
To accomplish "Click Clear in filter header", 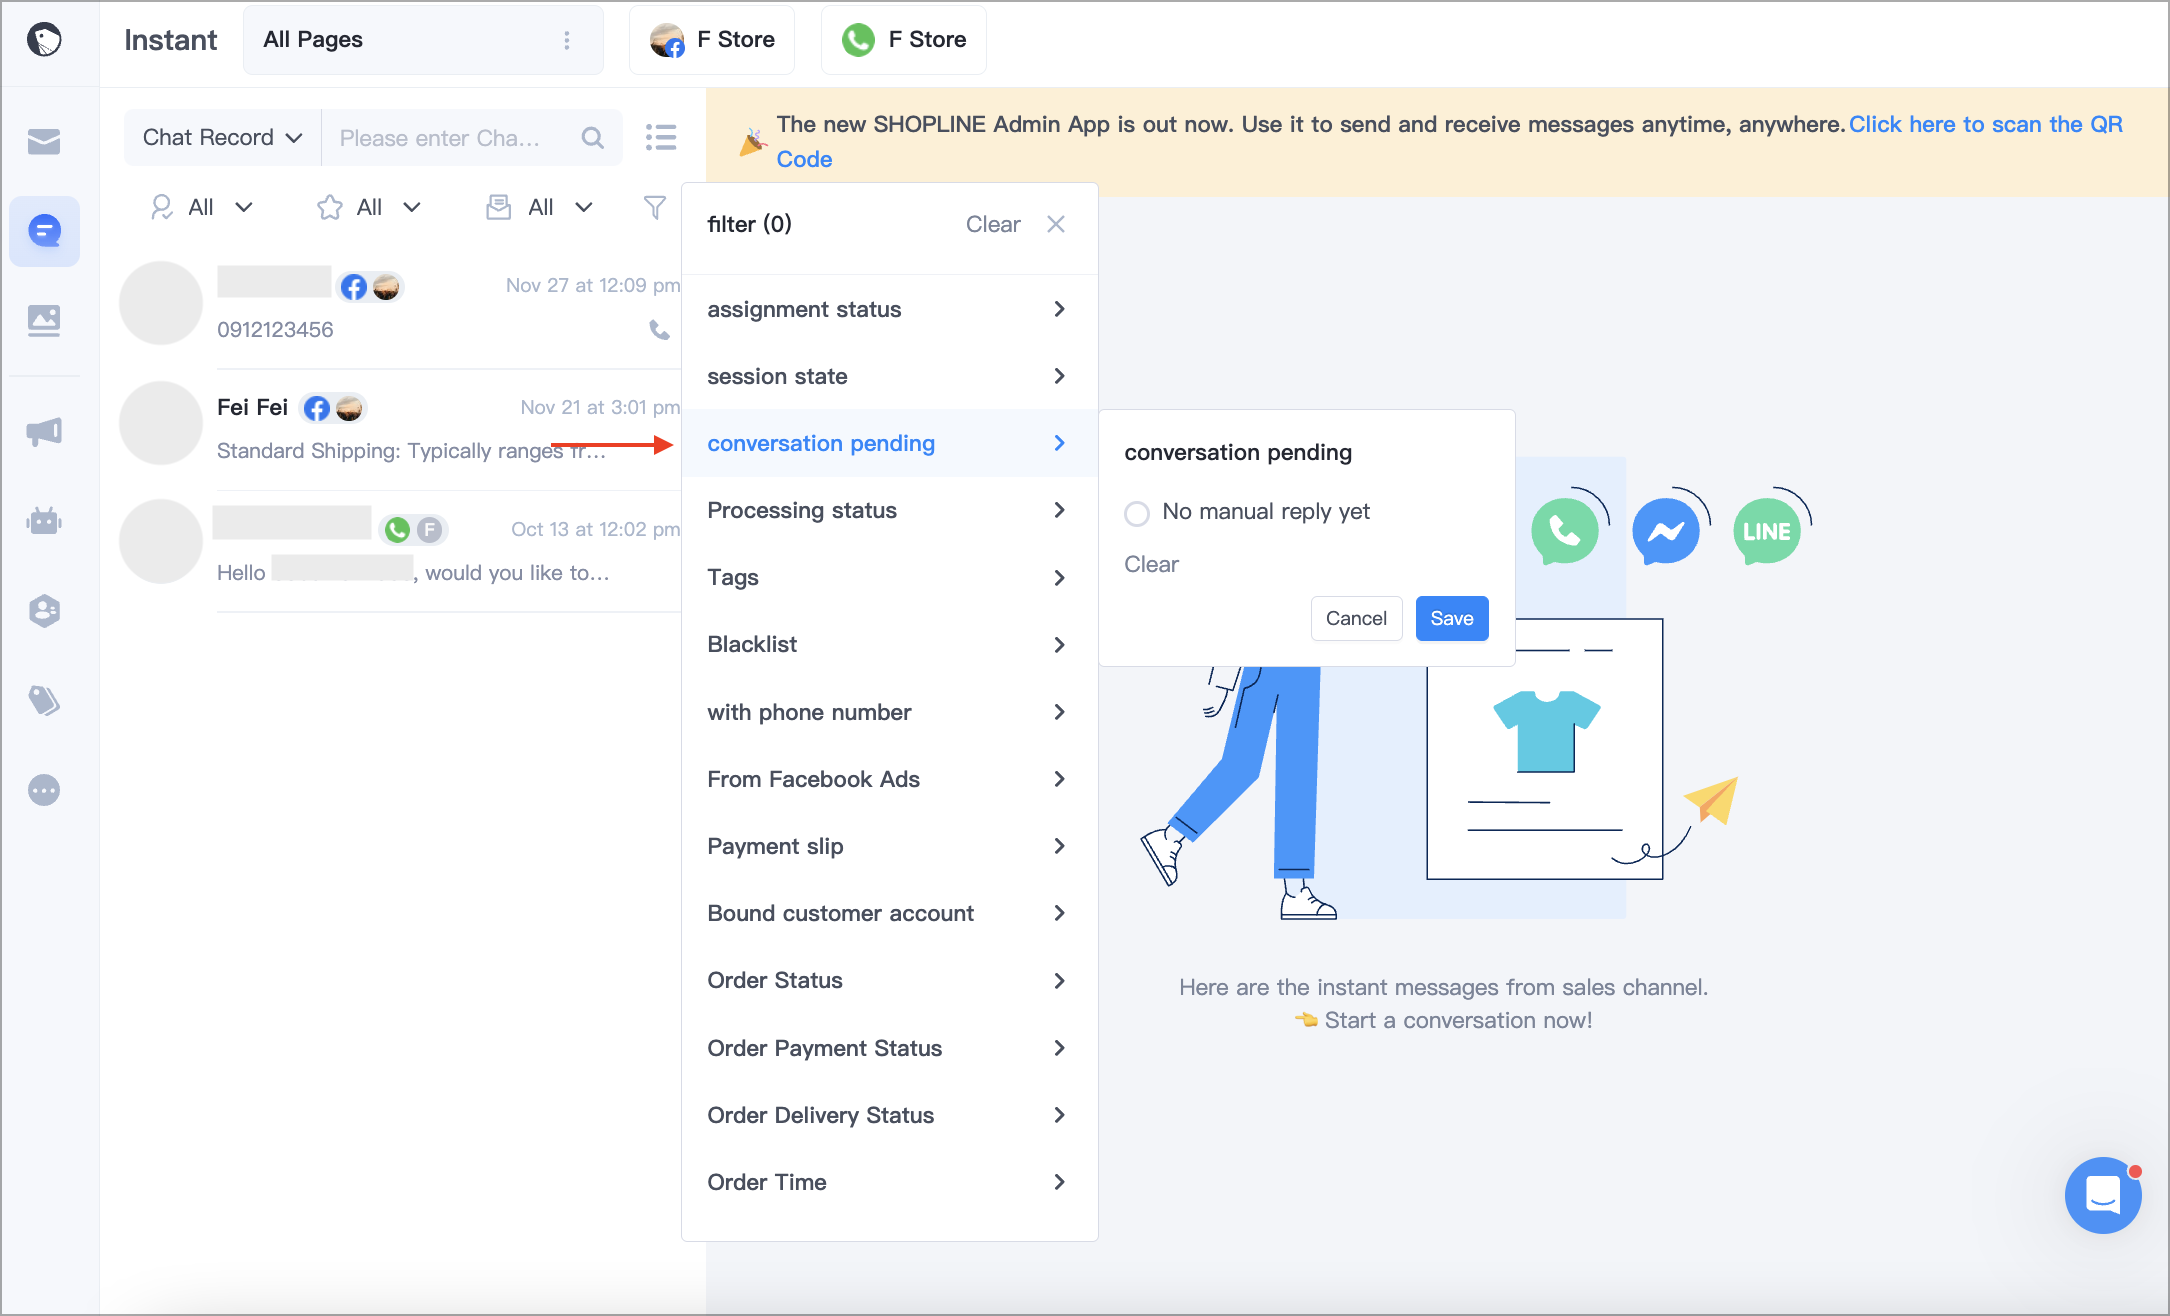I will pyautogui.click(x=993, y=224).
